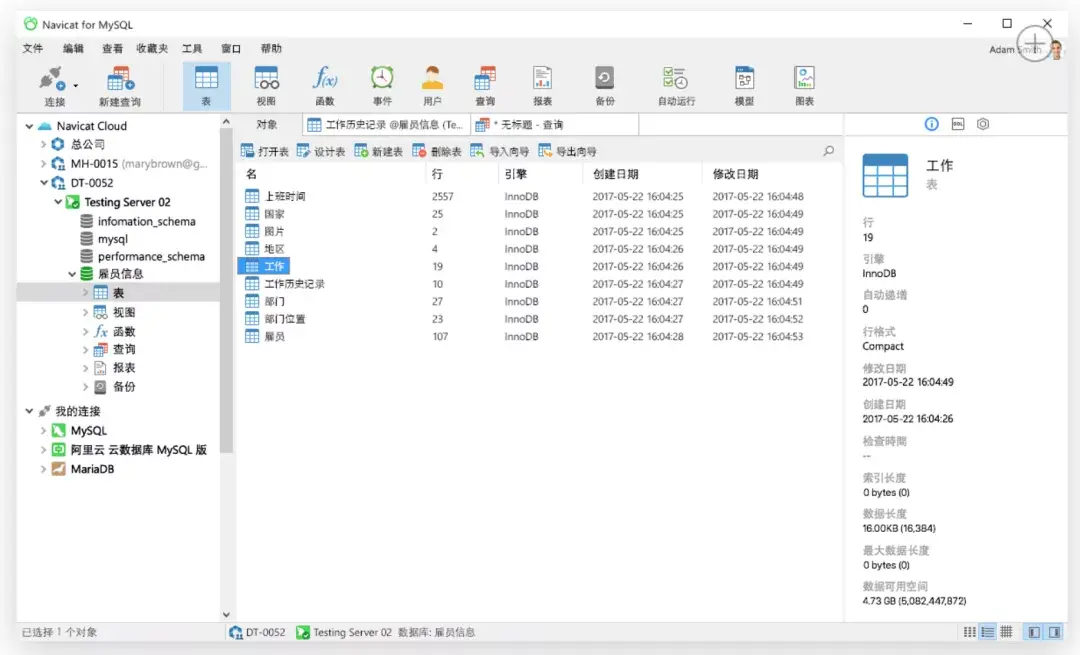The image size is (1080, 655).
Task: Click Adam Smith user avatar
Action: [x=1056, y=50]
